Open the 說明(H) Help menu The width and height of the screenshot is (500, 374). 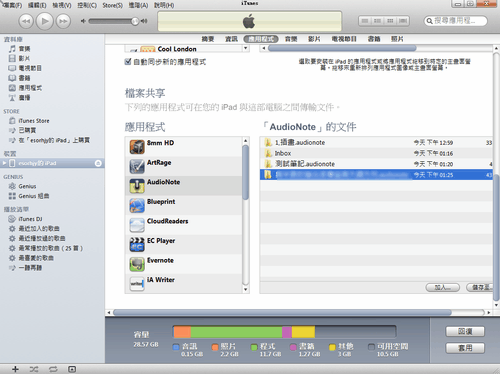click(x=164, y=5)
